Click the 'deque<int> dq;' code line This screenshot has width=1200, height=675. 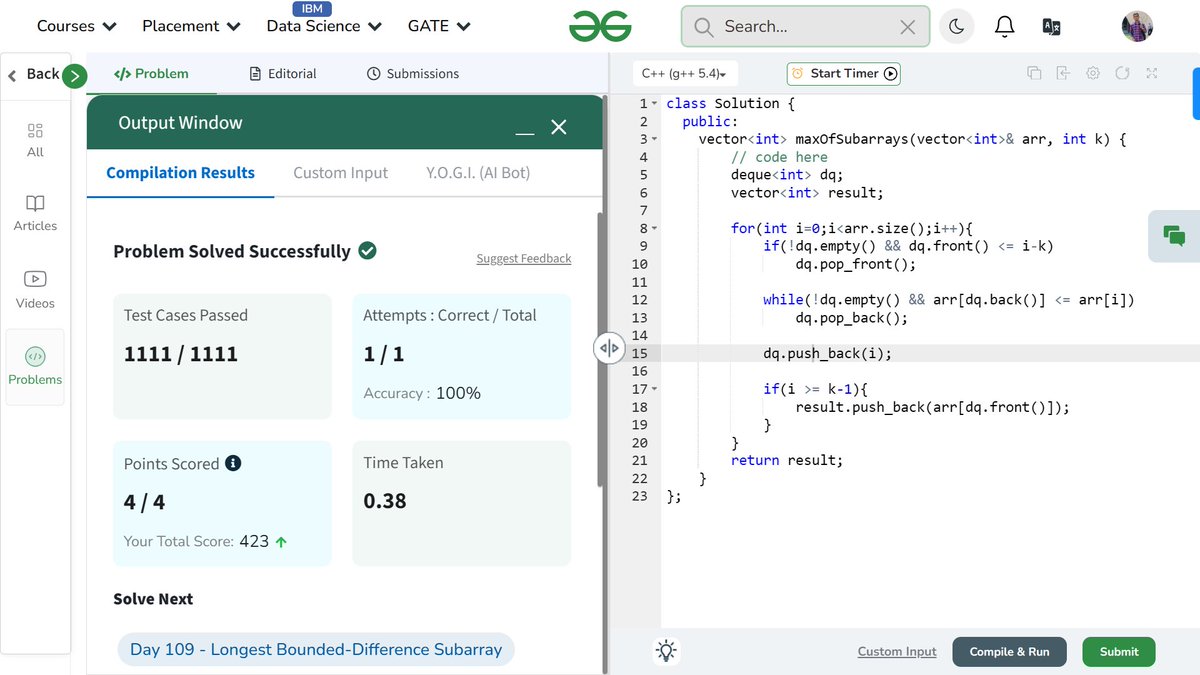coord(787,175)
